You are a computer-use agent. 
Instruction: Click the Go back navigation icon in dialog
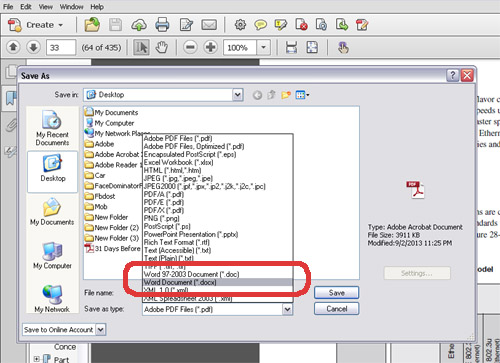257,95
